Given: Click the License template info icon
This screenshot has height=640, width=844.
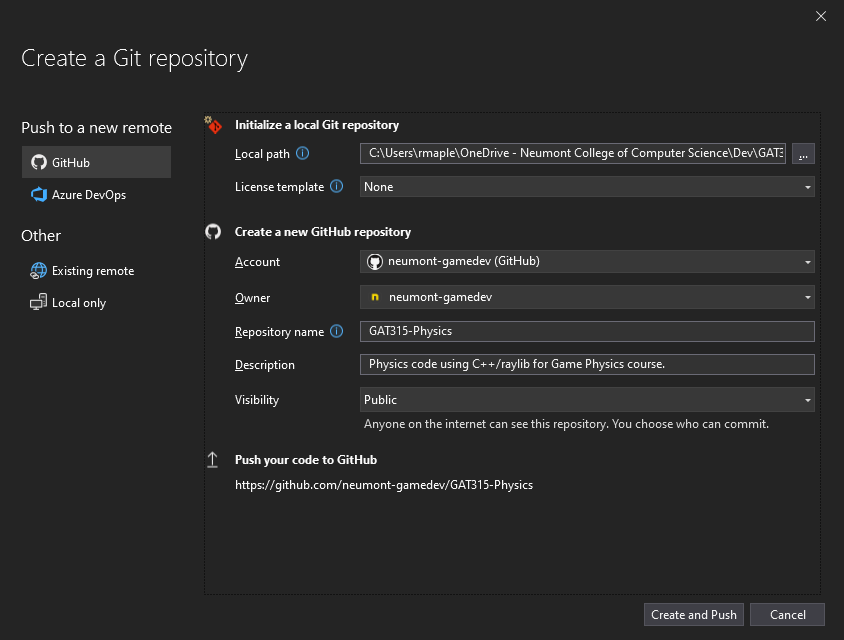Looking at the screenshot, I should (337, 187).
